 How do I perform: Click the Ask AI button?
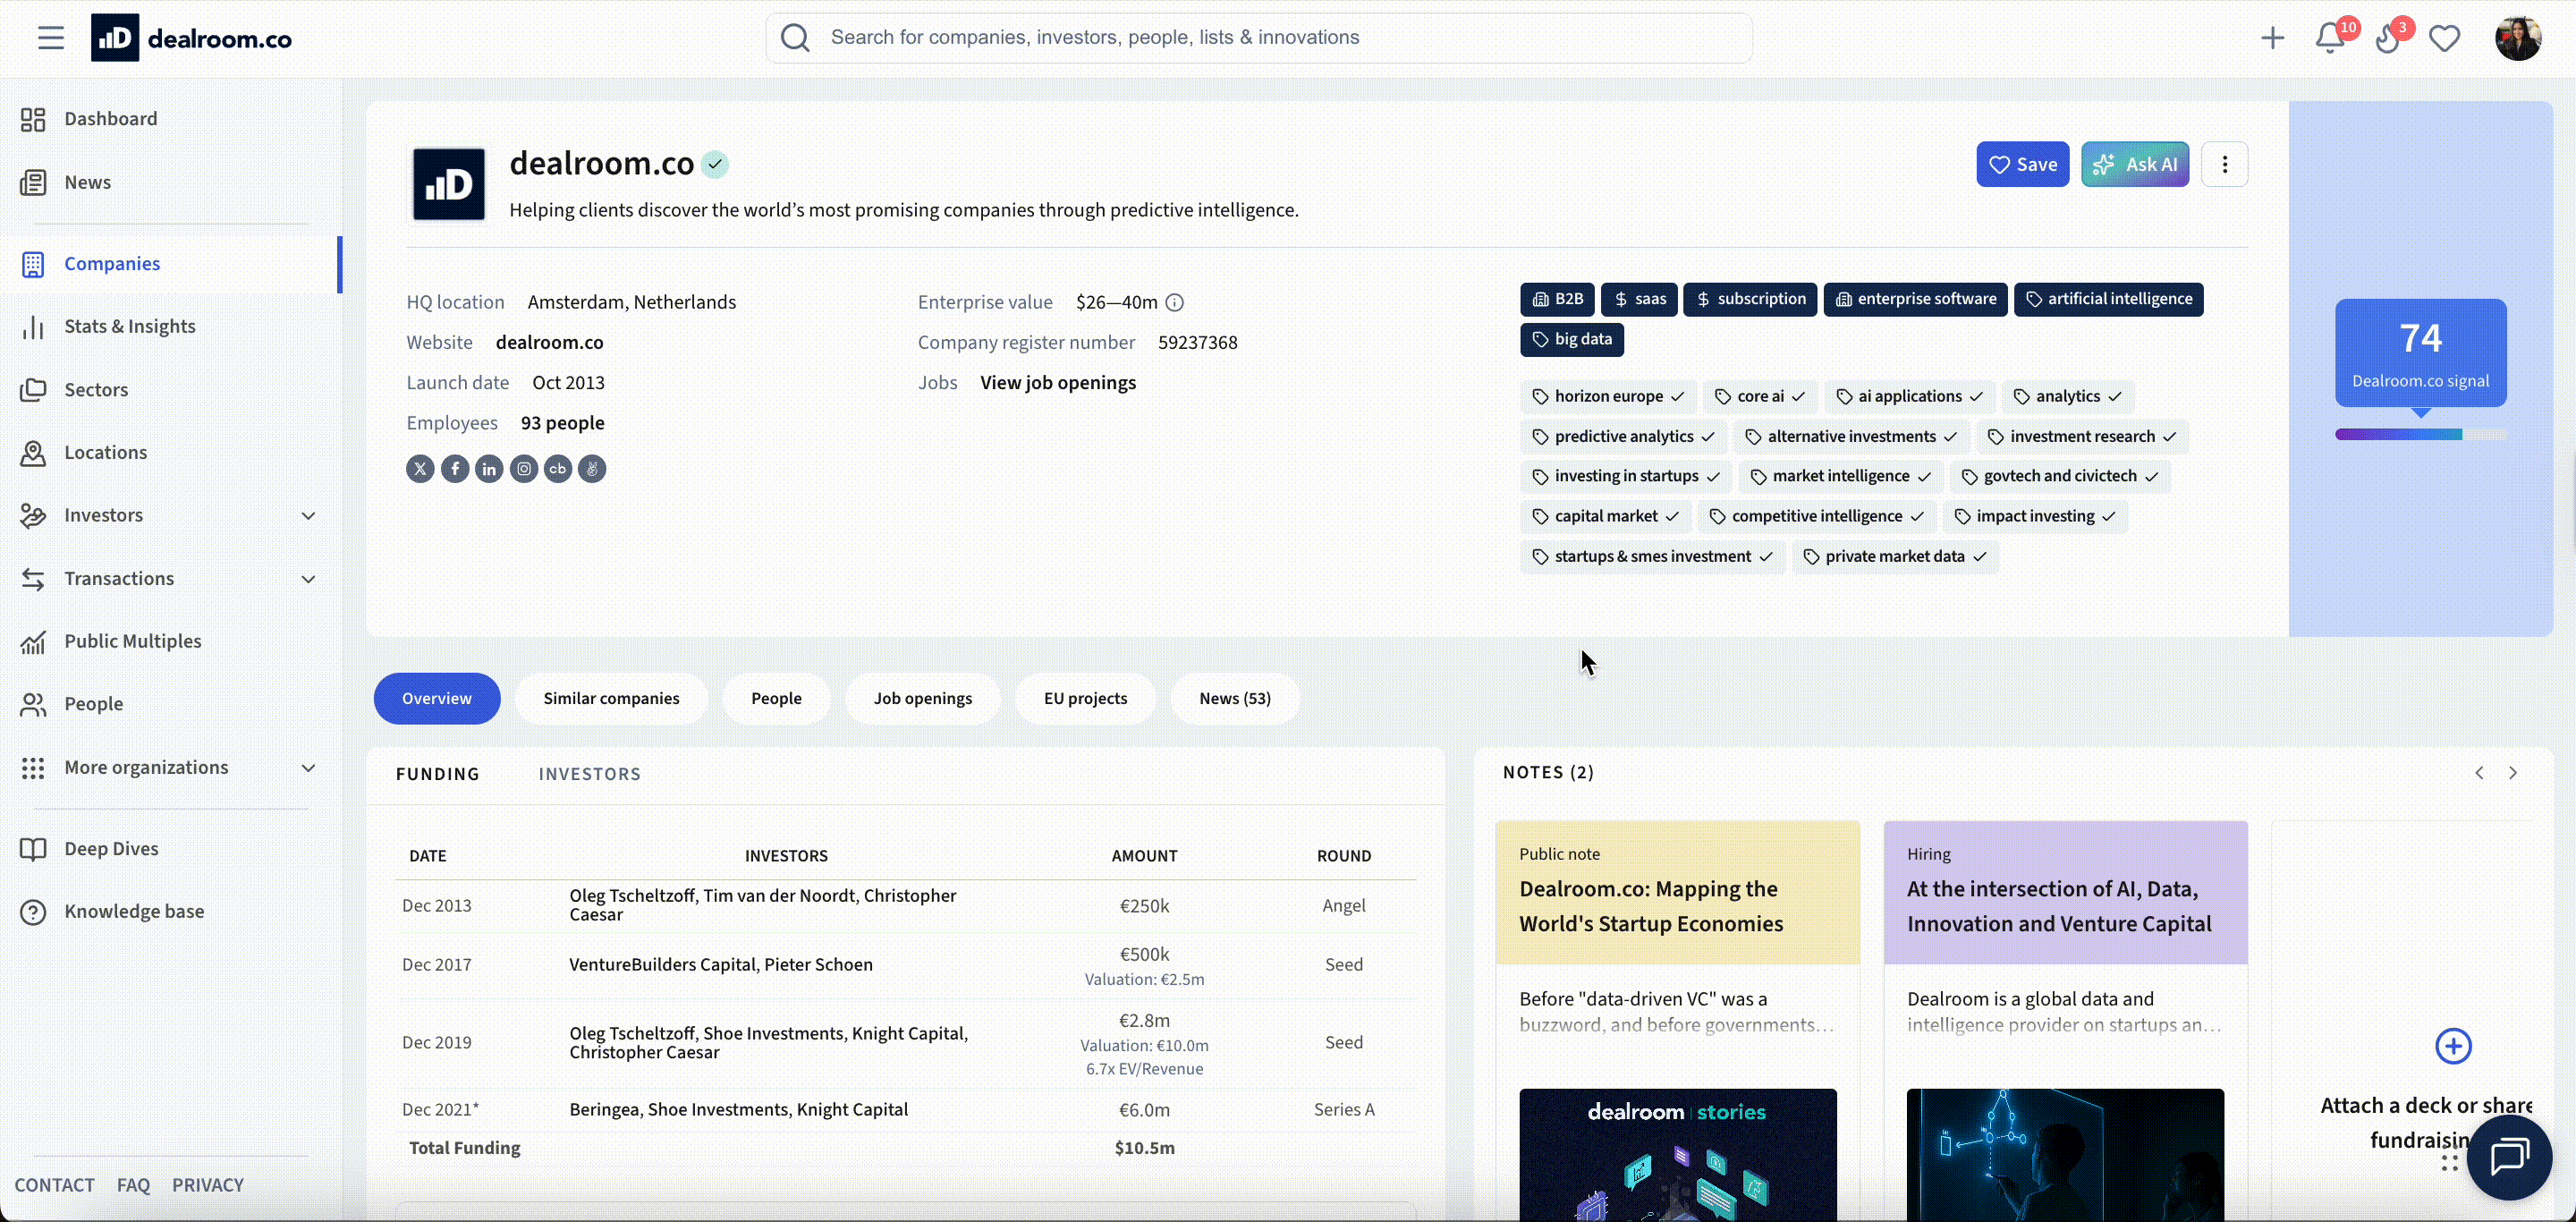point(2135,164)
